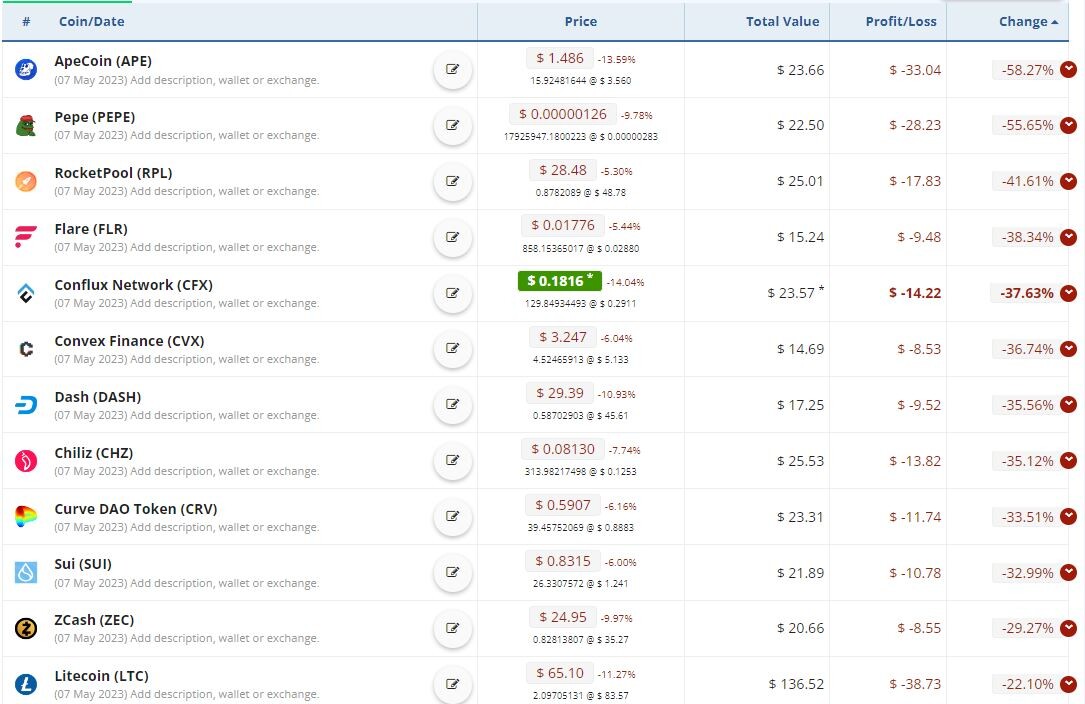Expand the Curve DAO Token row's chevron
Image resolution: width=1085 pixels, height=704 pixels.
tap(1068, 516)
